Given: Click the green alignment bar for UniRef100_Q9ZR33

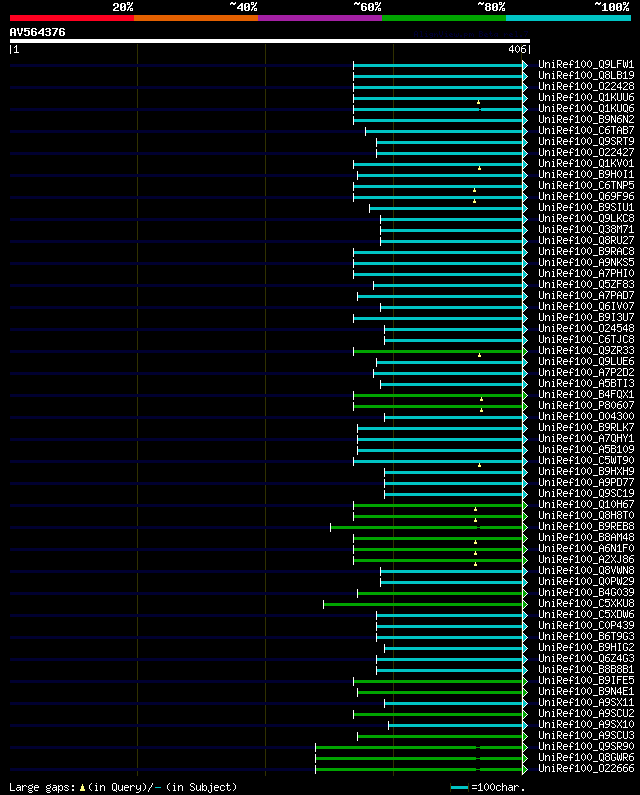Looking at the screenshot, I should point(439,351).
